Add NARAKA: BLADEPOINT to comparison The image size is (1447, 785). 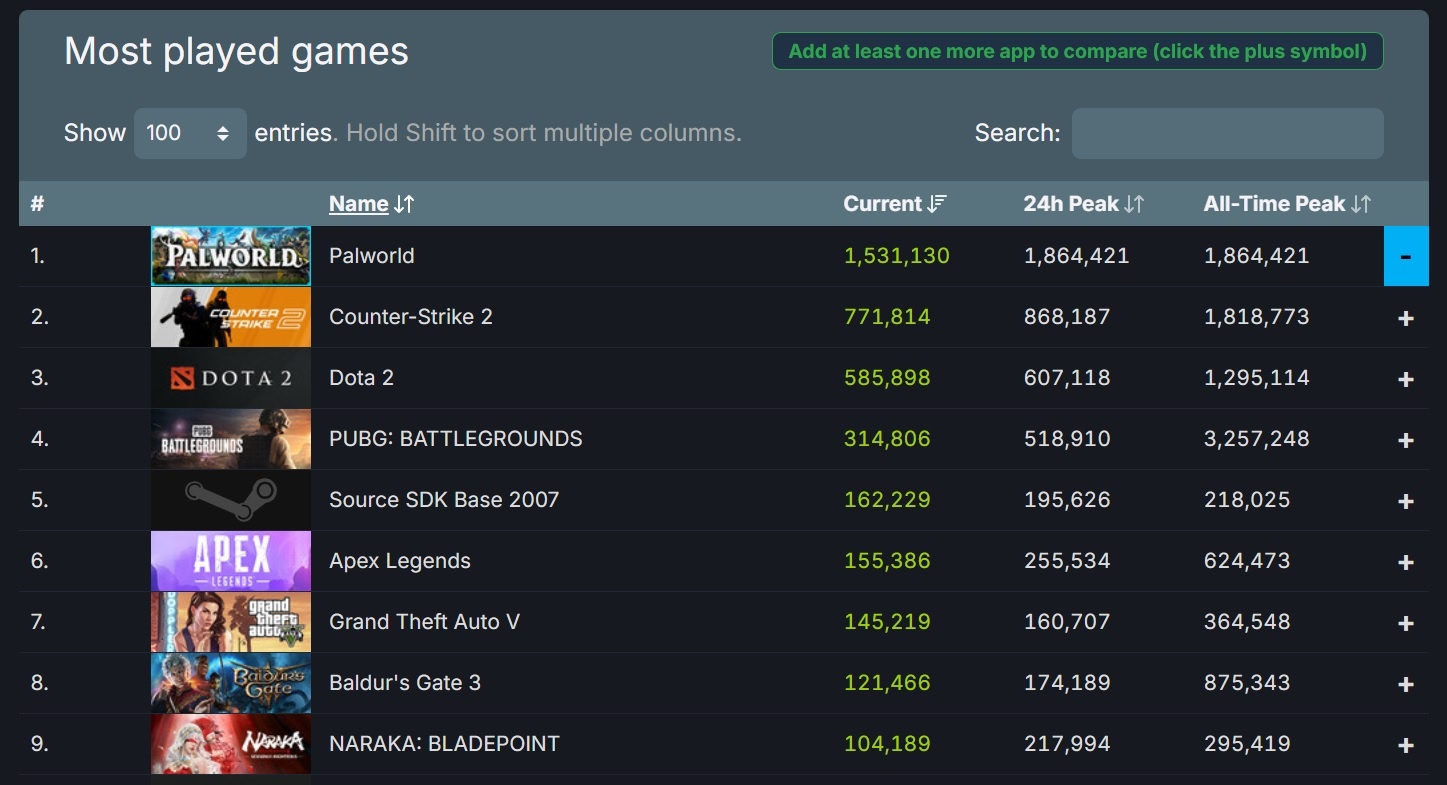point(1406,744)
